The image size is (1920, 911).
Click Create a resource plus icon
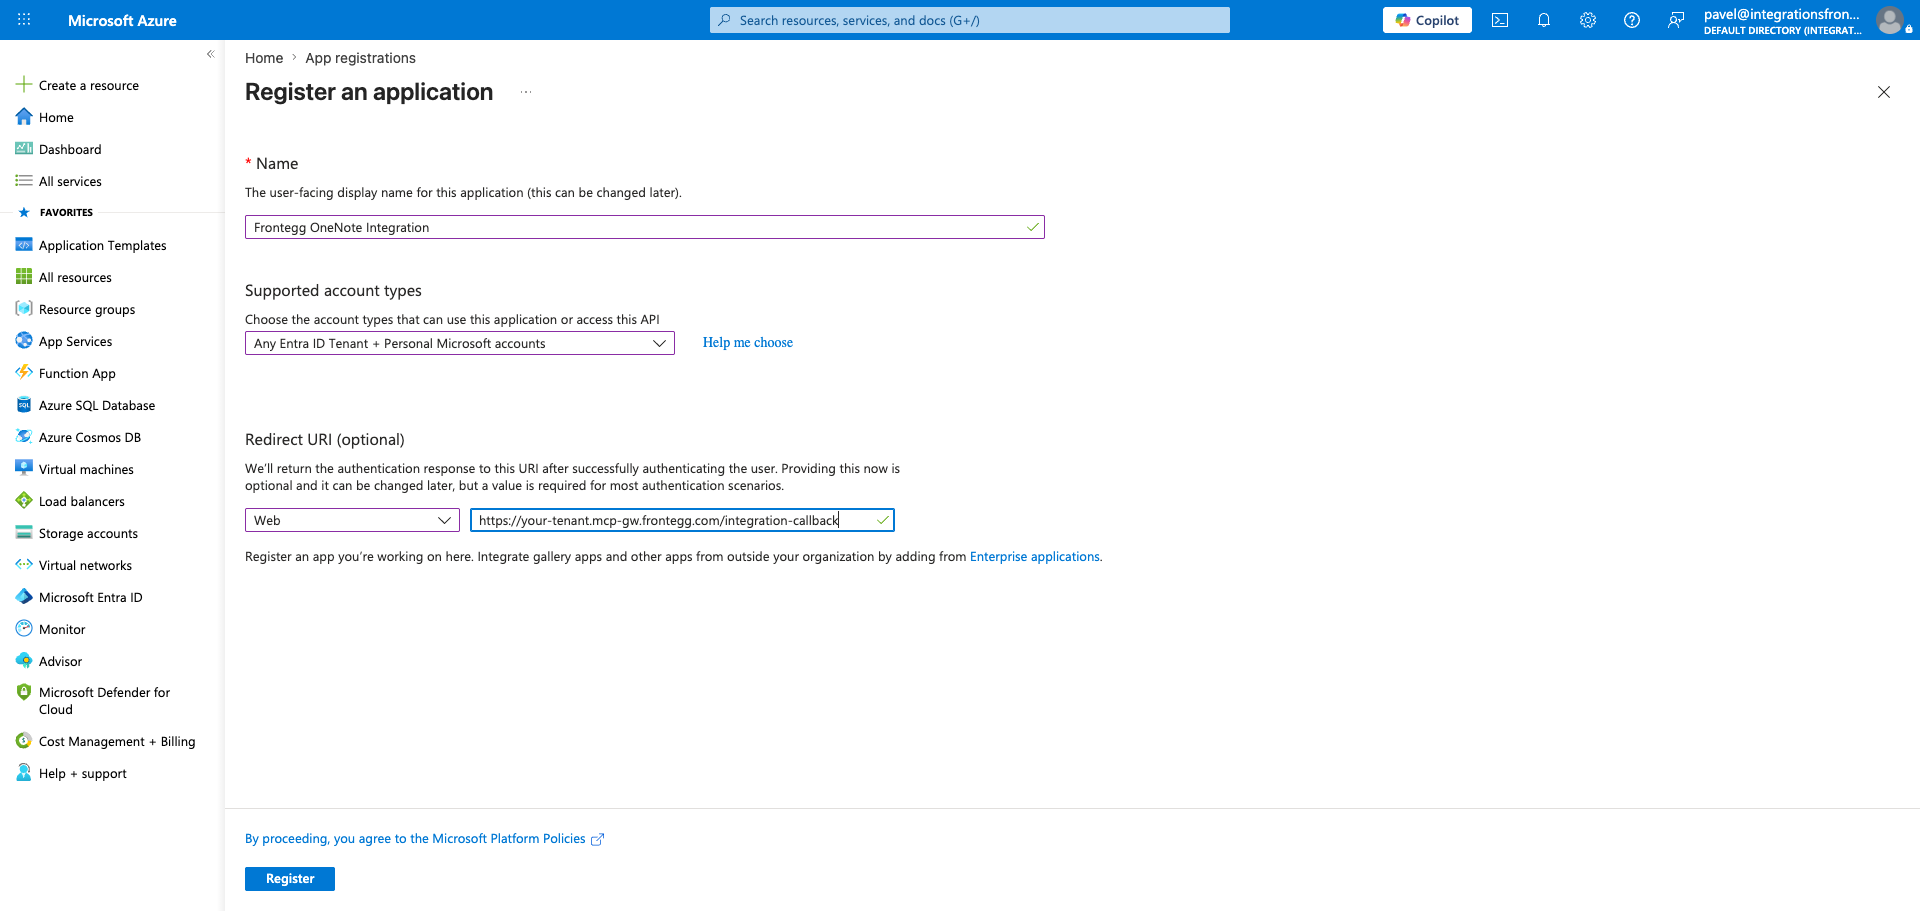(24, 85)
